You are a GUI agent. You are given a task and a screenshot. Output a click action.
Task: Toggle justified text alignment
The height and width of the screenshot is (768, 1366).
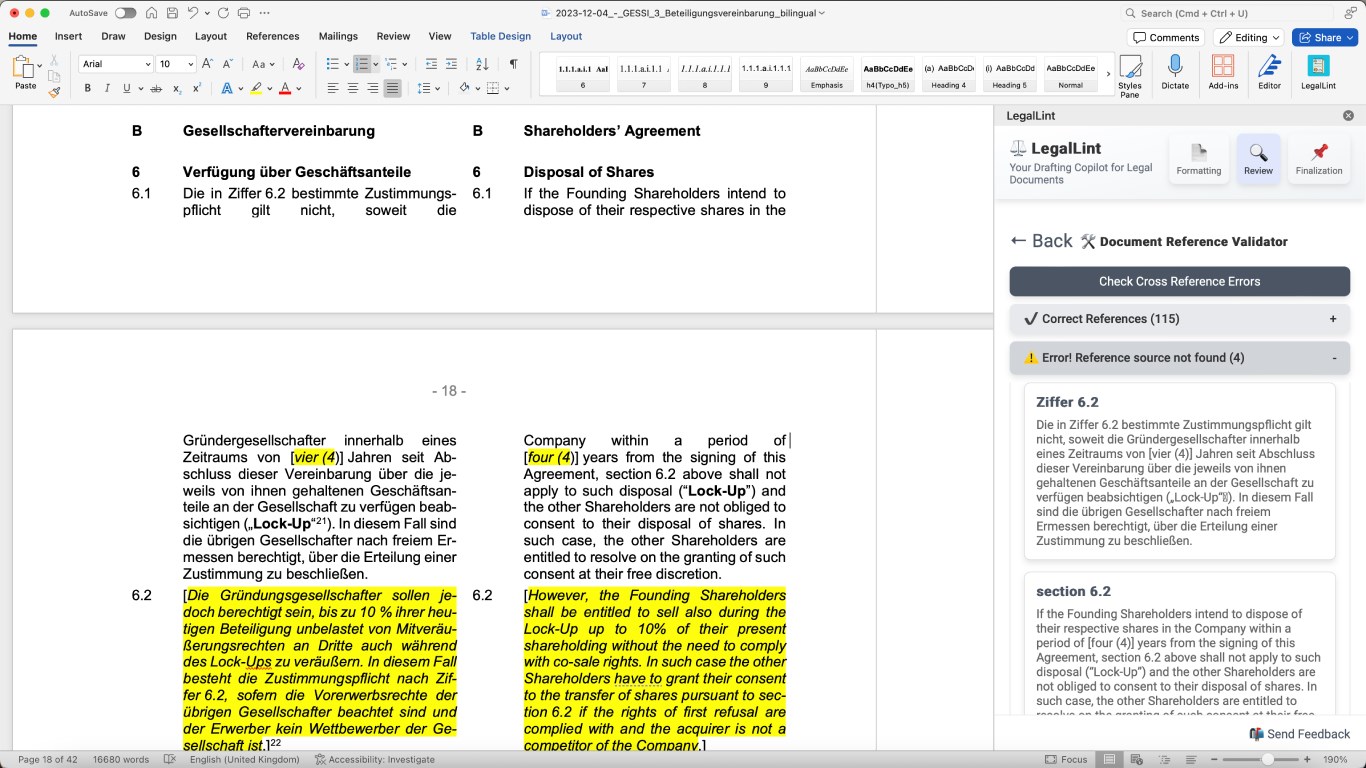coord(393,88)
